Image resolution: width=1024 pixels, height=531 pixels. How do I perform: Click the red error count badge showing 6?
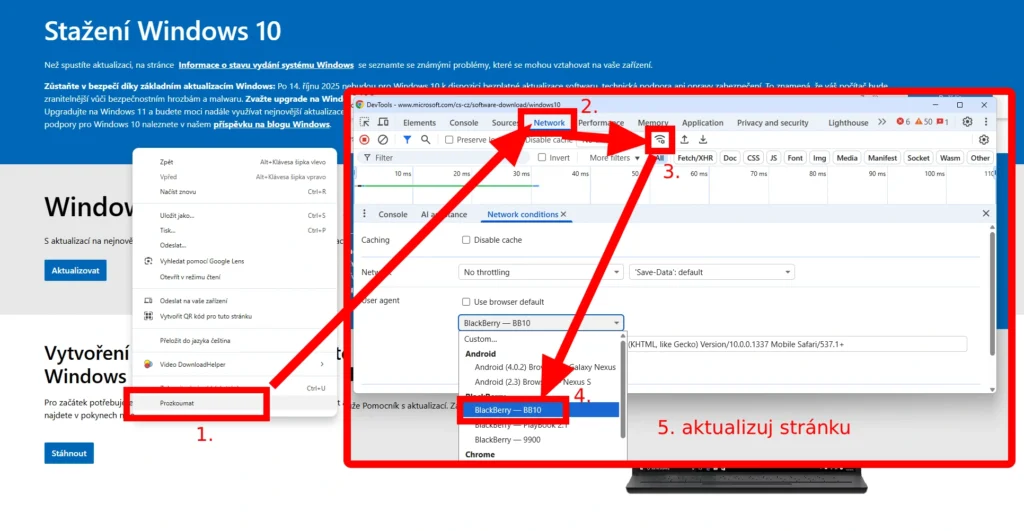click(903, 121)
